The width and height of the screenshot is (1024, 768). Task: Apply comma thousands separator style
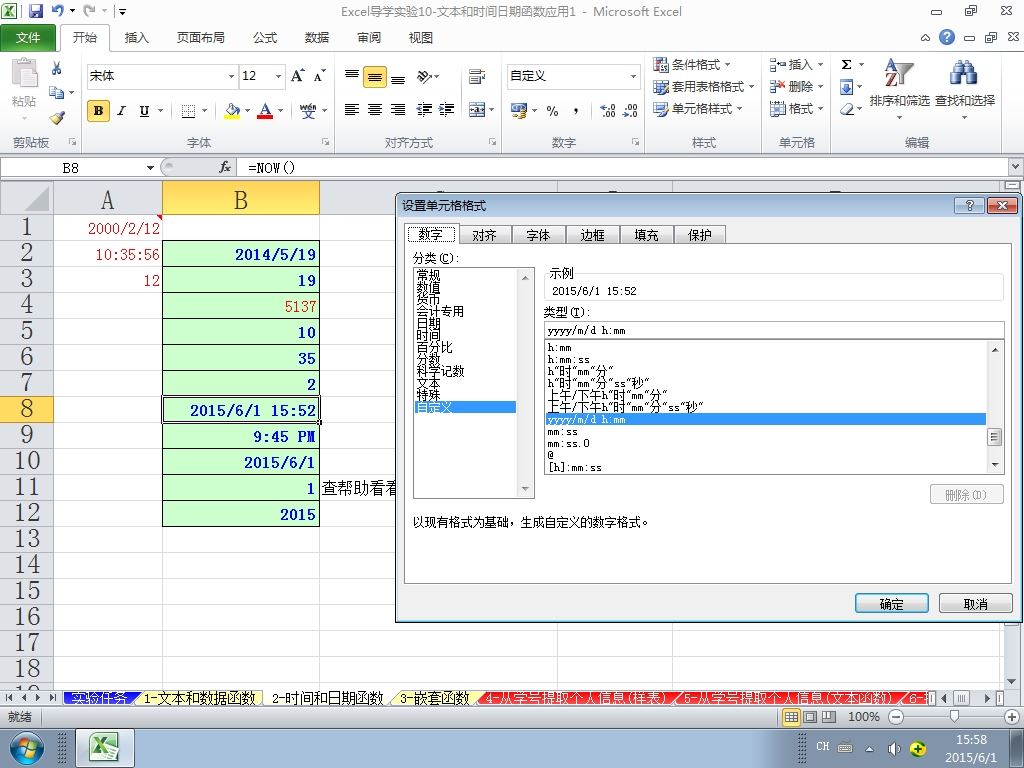click(x=575, y=110)
